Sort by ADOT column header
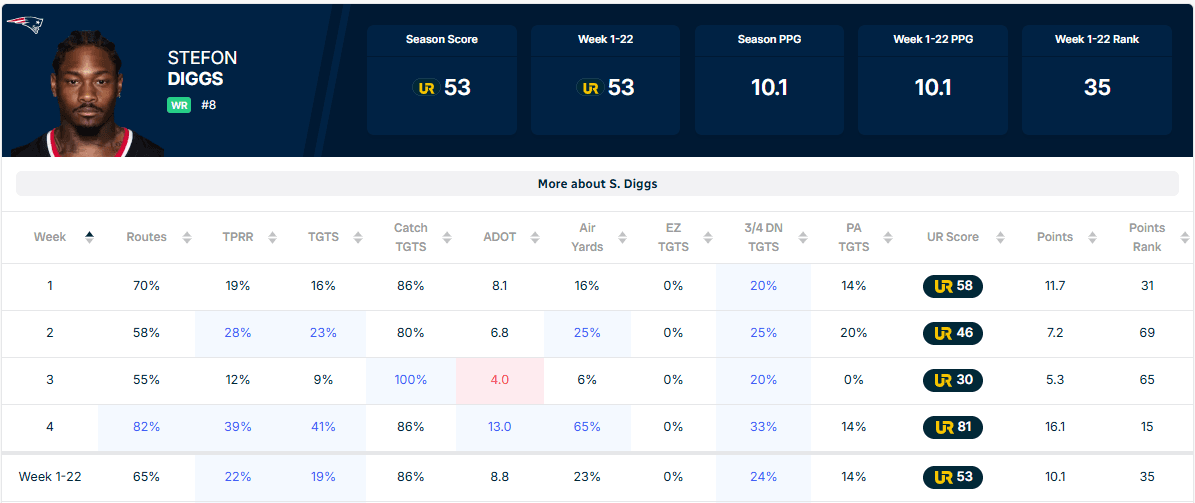1195x503 pixels. [500, 237]
